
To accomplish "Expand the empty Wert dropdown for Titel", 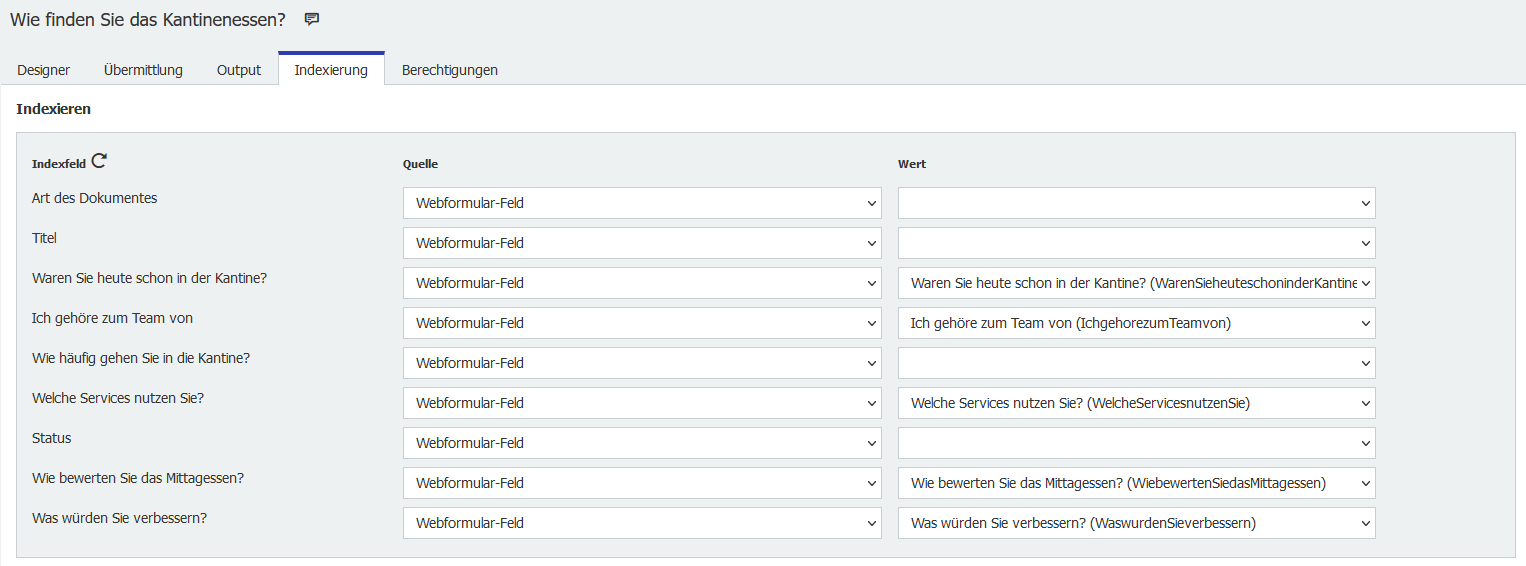I will coord(1136,243).
